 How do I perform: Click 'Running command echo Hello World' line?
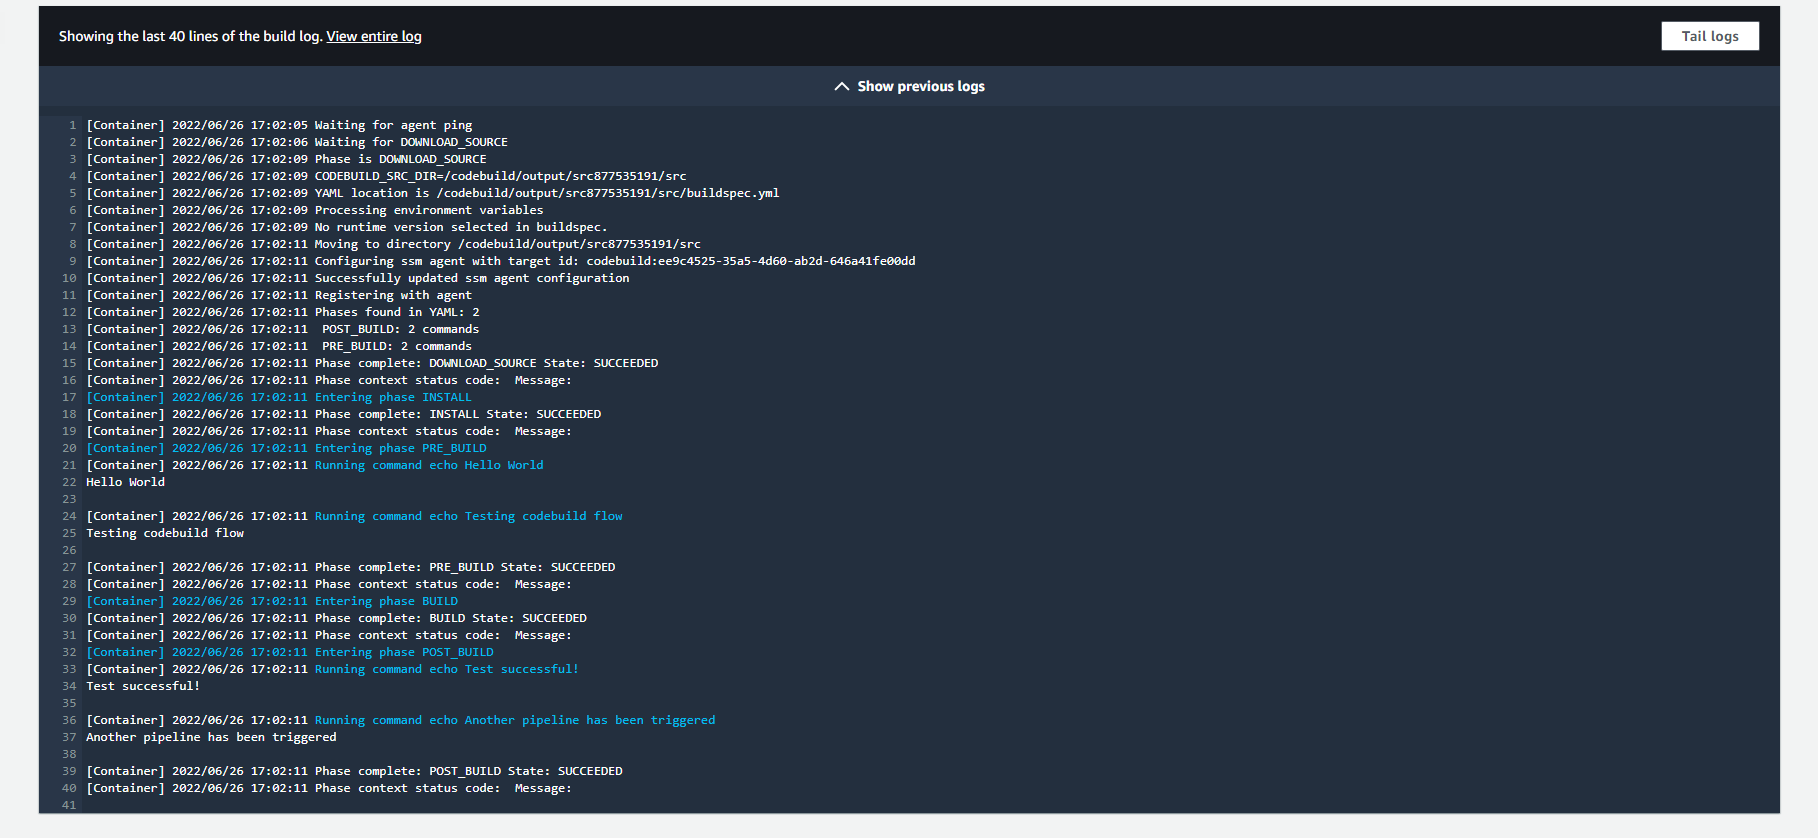click(428, 465)
